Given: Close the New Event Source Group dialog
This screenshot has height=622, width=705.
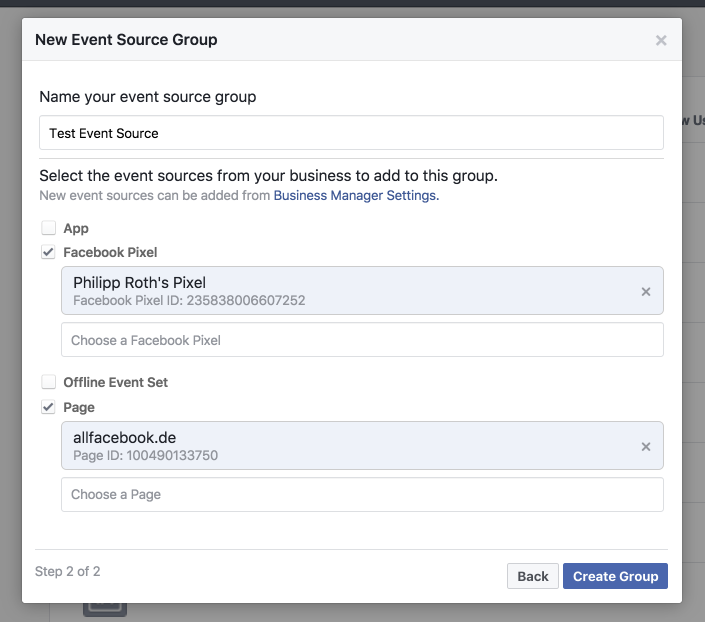Looking at the screenshot, I should pyautogui.click(x=660, y=40).
